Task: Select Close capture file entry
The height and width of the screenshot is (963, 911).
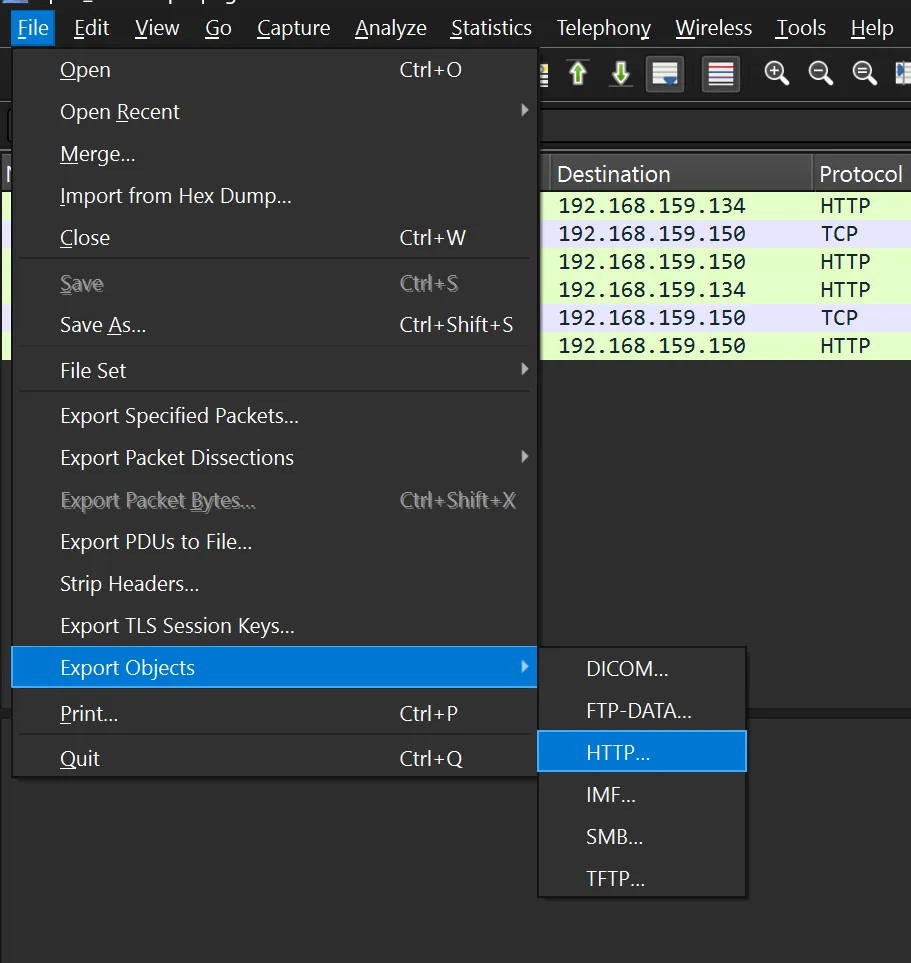Action: pos(274,238)
